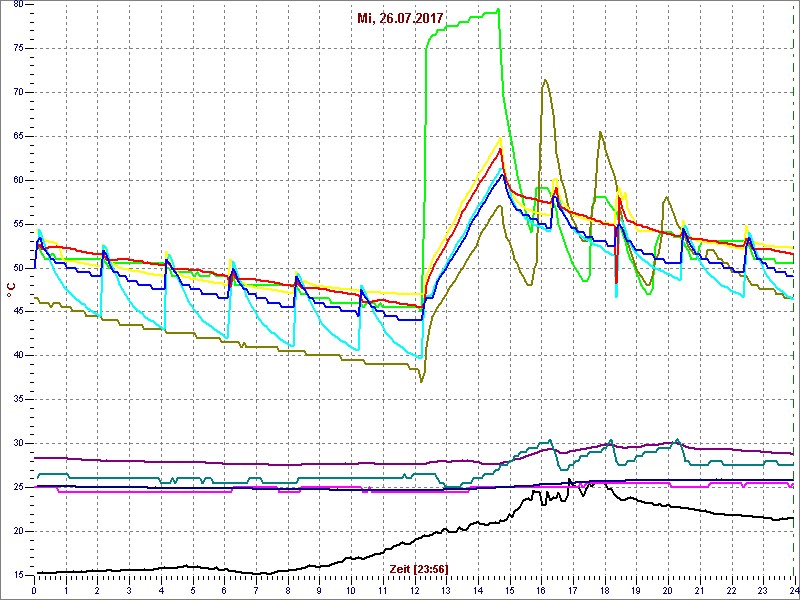Select the 50 tick on the y-axis
Image resolution: width=800 pixels, height=600 pixels.
coord(17,268)
